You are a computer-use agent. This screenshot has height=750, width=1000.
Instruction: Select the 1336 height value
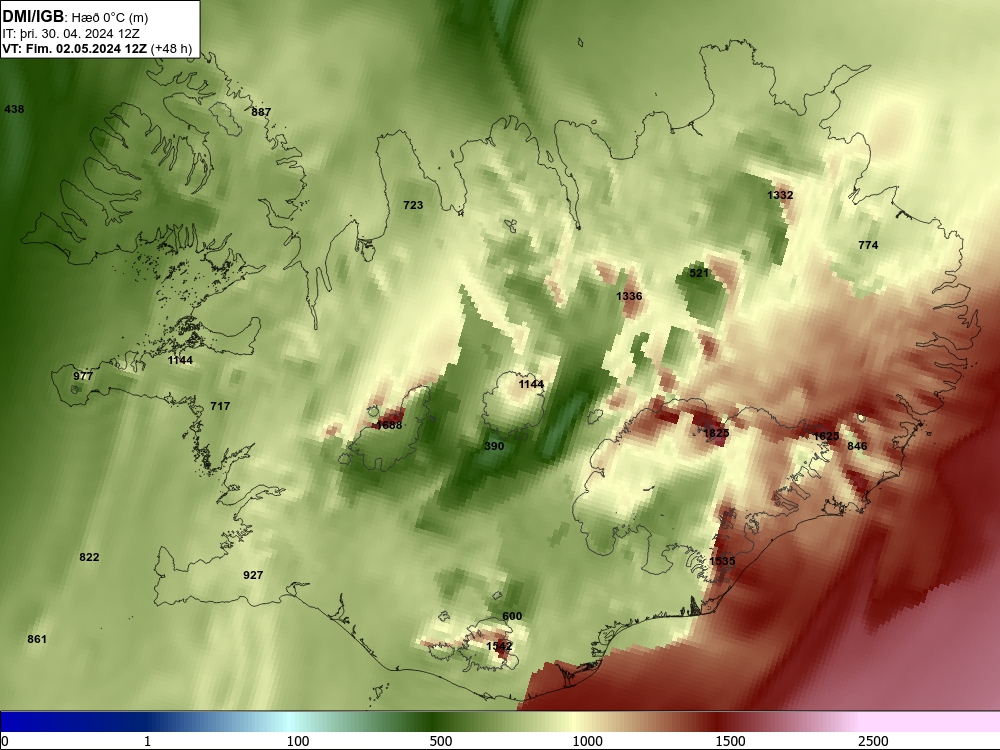[629, 296]
